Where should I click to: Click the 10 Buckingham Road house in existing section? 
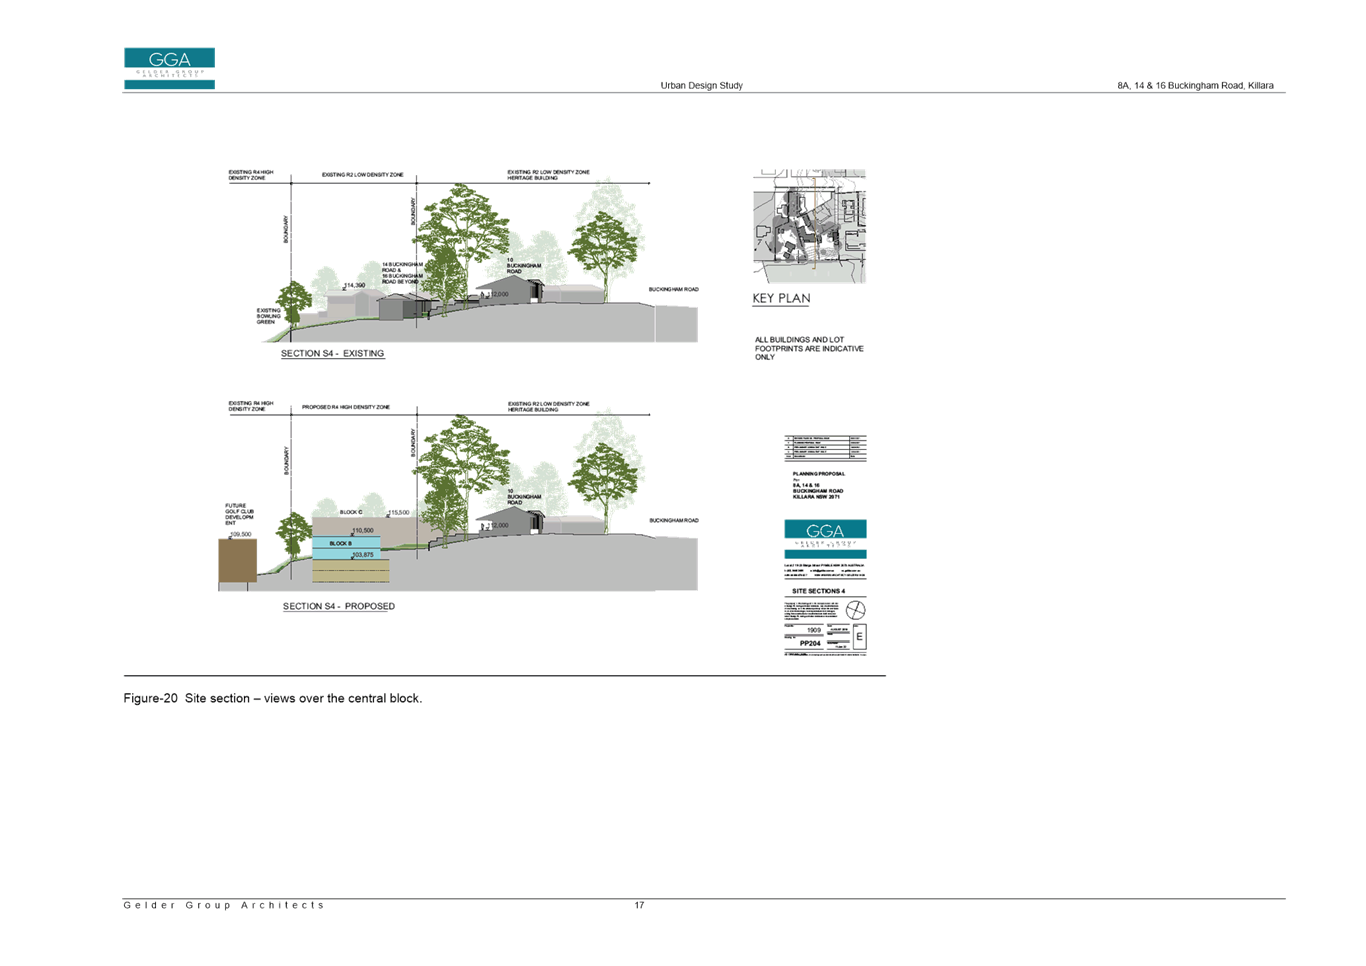510,290
